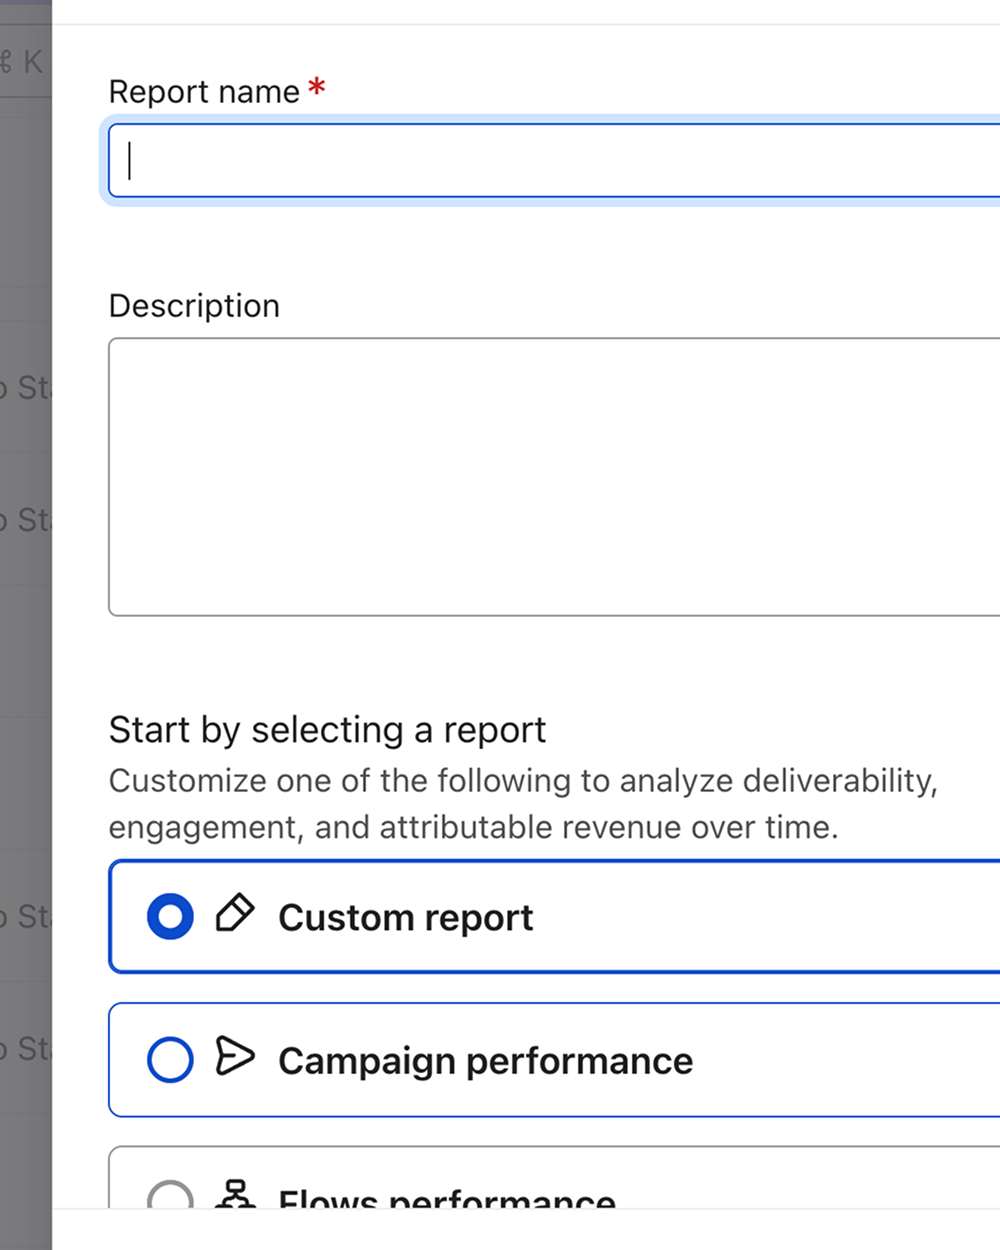Click the Flows performance label text

tap(447, 1198)
